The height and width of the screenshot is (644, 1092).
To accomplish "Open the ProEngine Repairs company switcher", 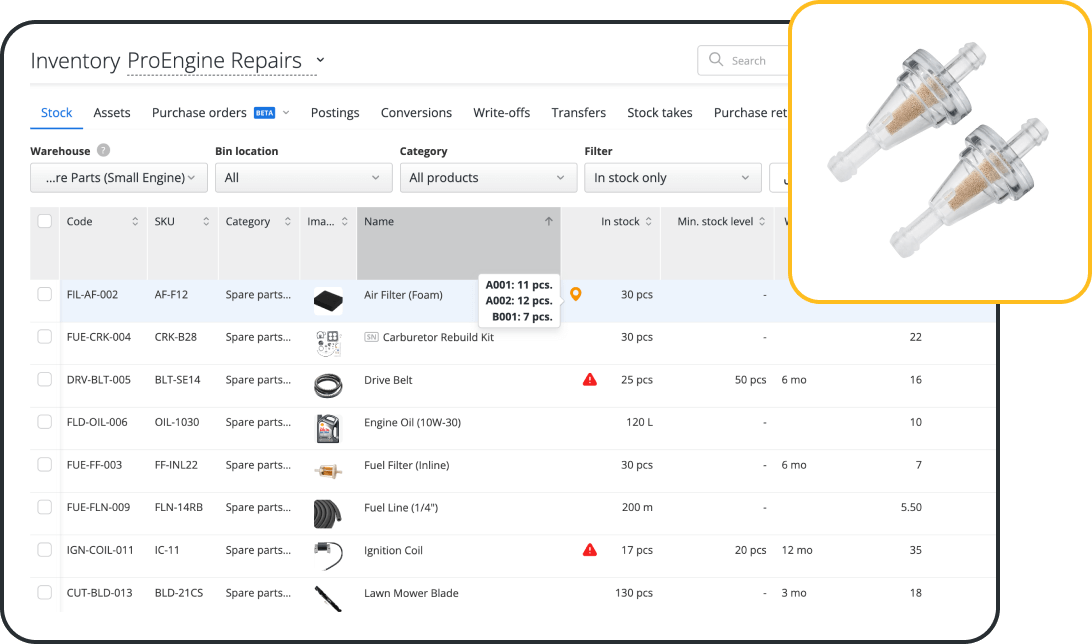I will 319,60.
